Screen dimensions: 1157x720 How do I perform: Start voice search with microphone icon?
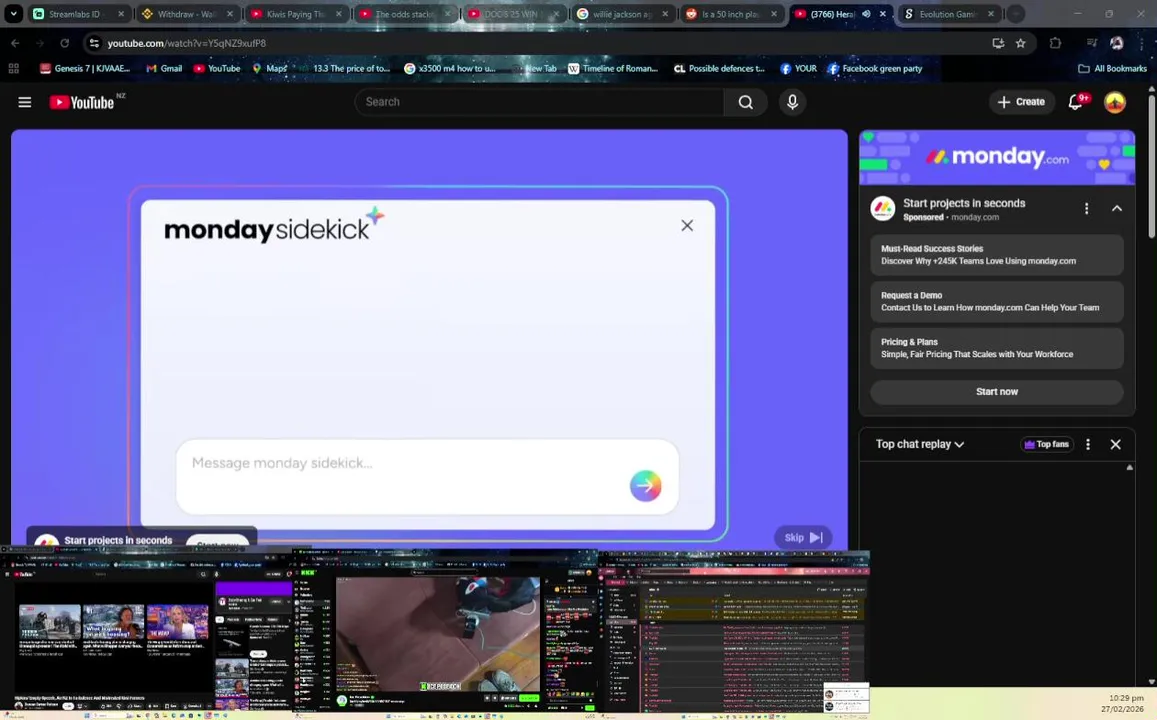pyautogui.click(x=792, y=102)
